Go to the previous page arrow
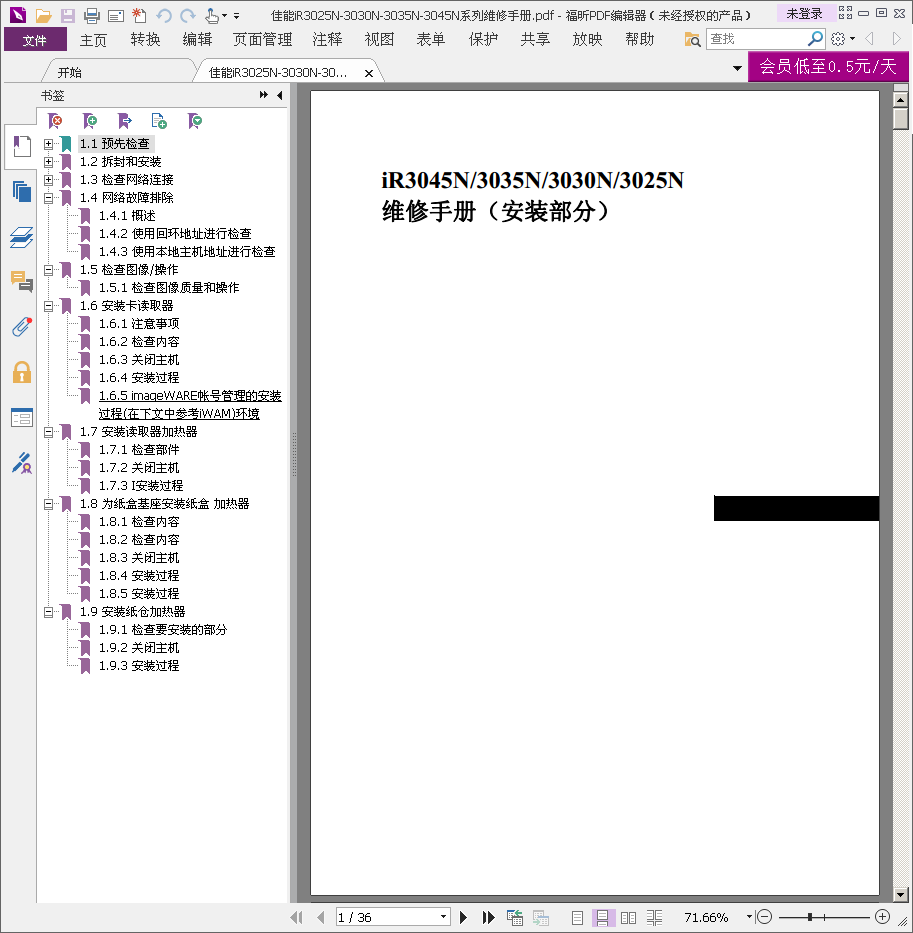The width and height of the screenshot is (913, 933). point(321,917)
